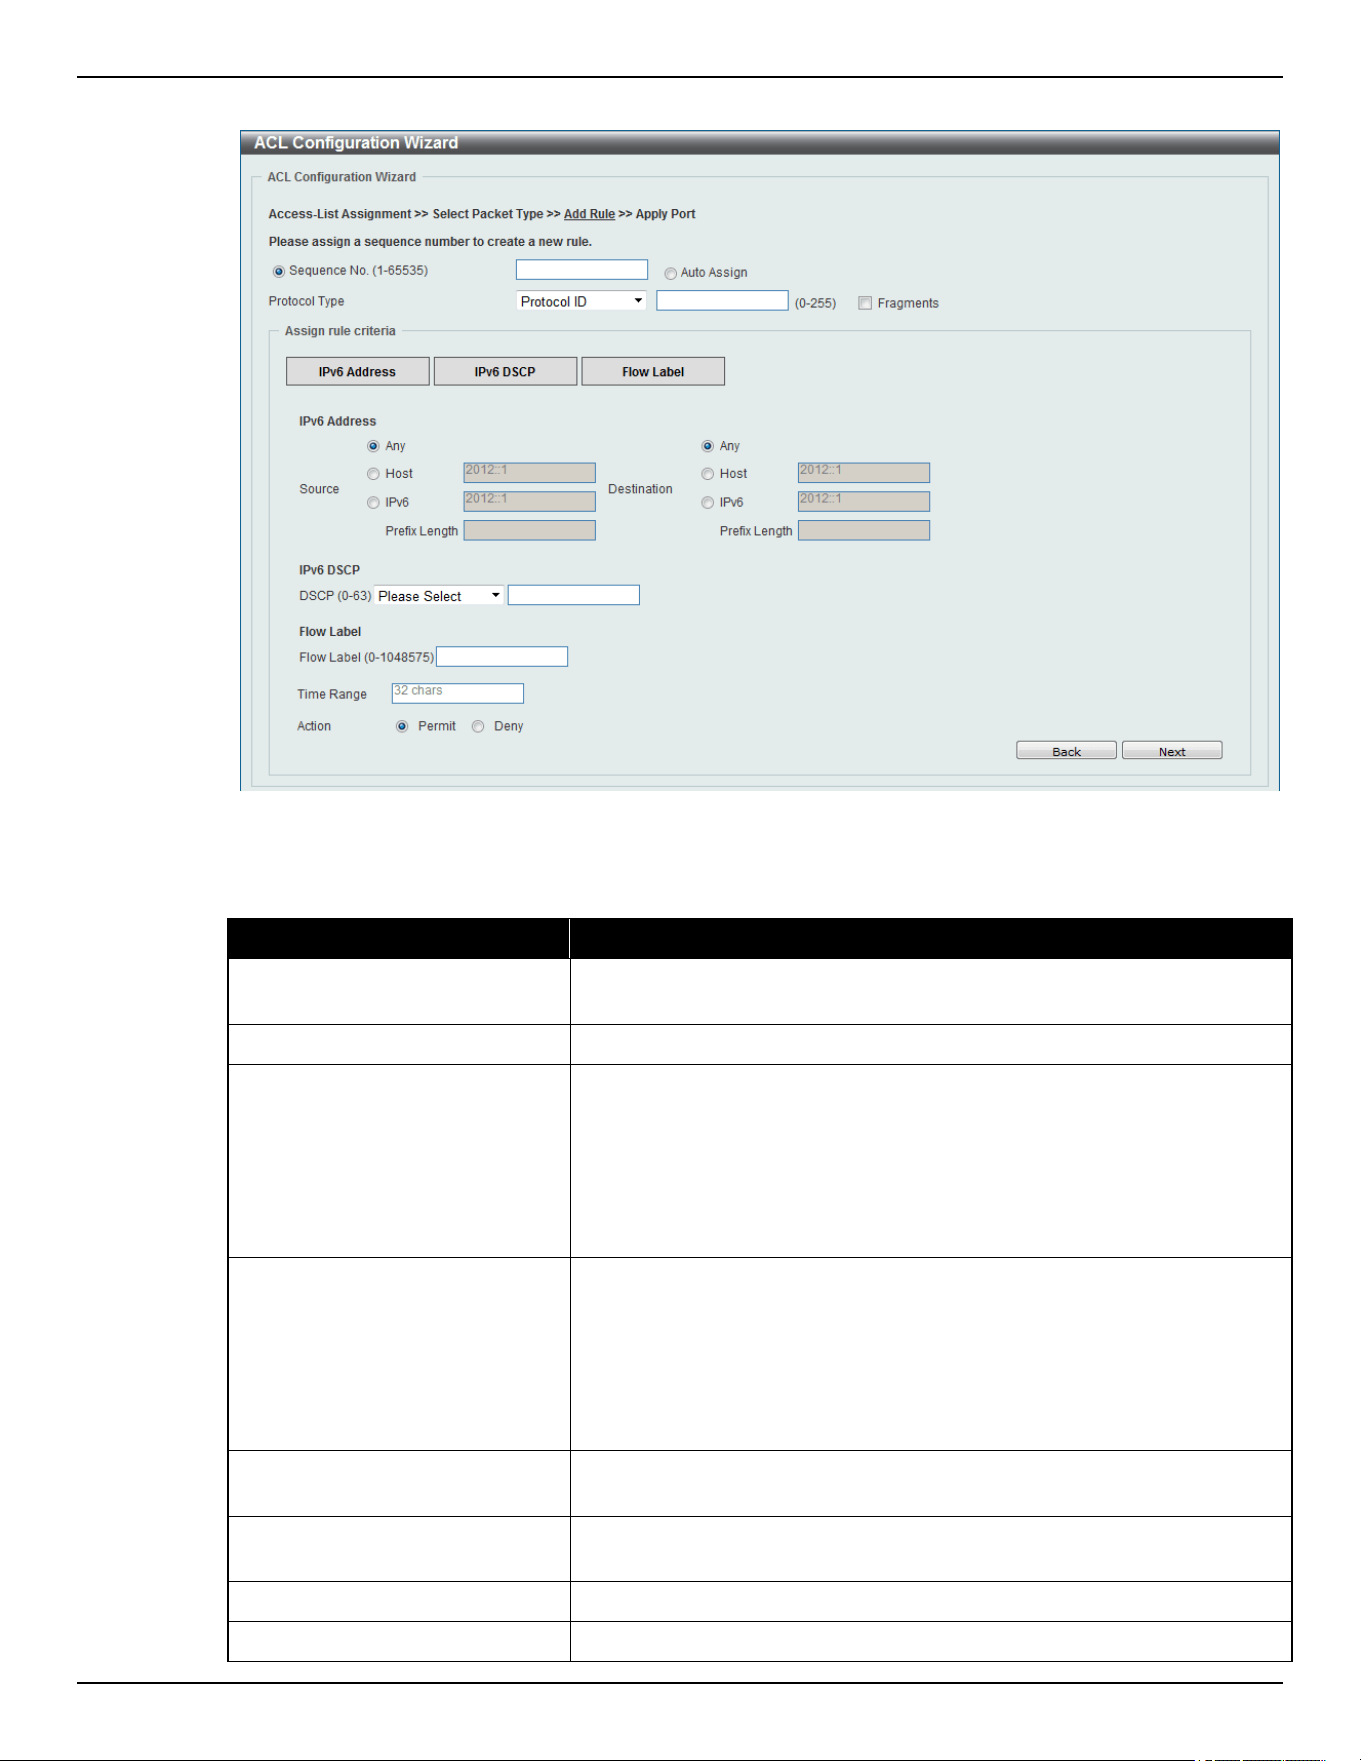
Task: Click the 'Access-List Assignment' breadcrumb text
Action: 340,214
